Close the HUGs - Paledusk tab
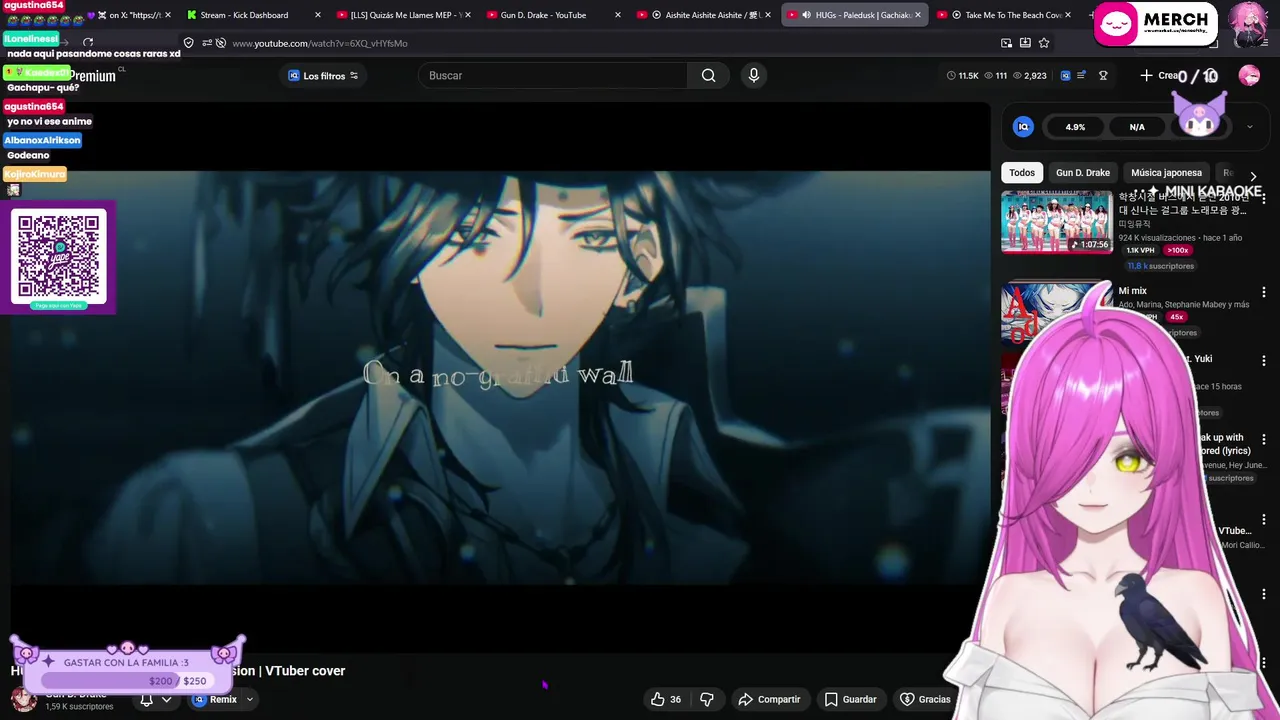Screen dimensions: 1280x720 tap(917, 15)
